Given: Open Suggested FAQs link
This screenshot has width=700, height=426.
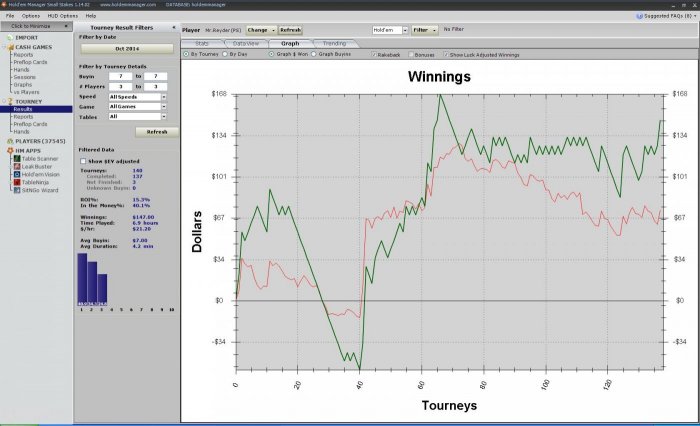Looking at the screenshot, I should click(x=667, y=16).
